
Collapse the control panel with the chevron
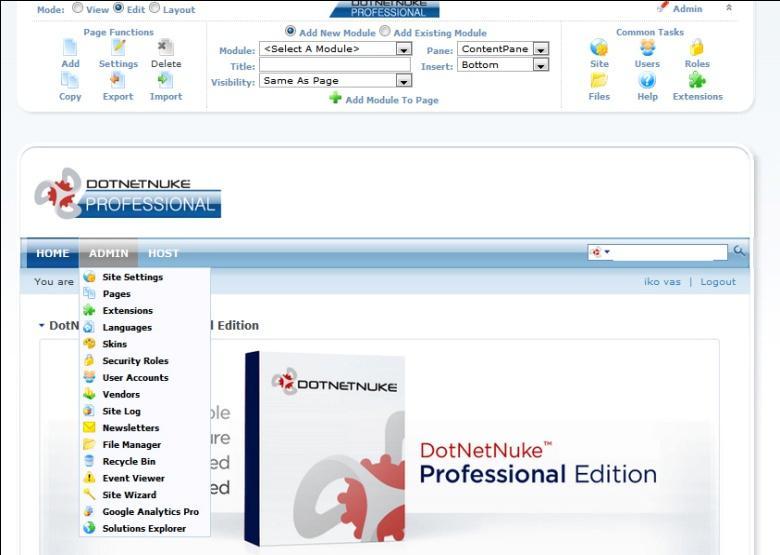click(729, 8)
